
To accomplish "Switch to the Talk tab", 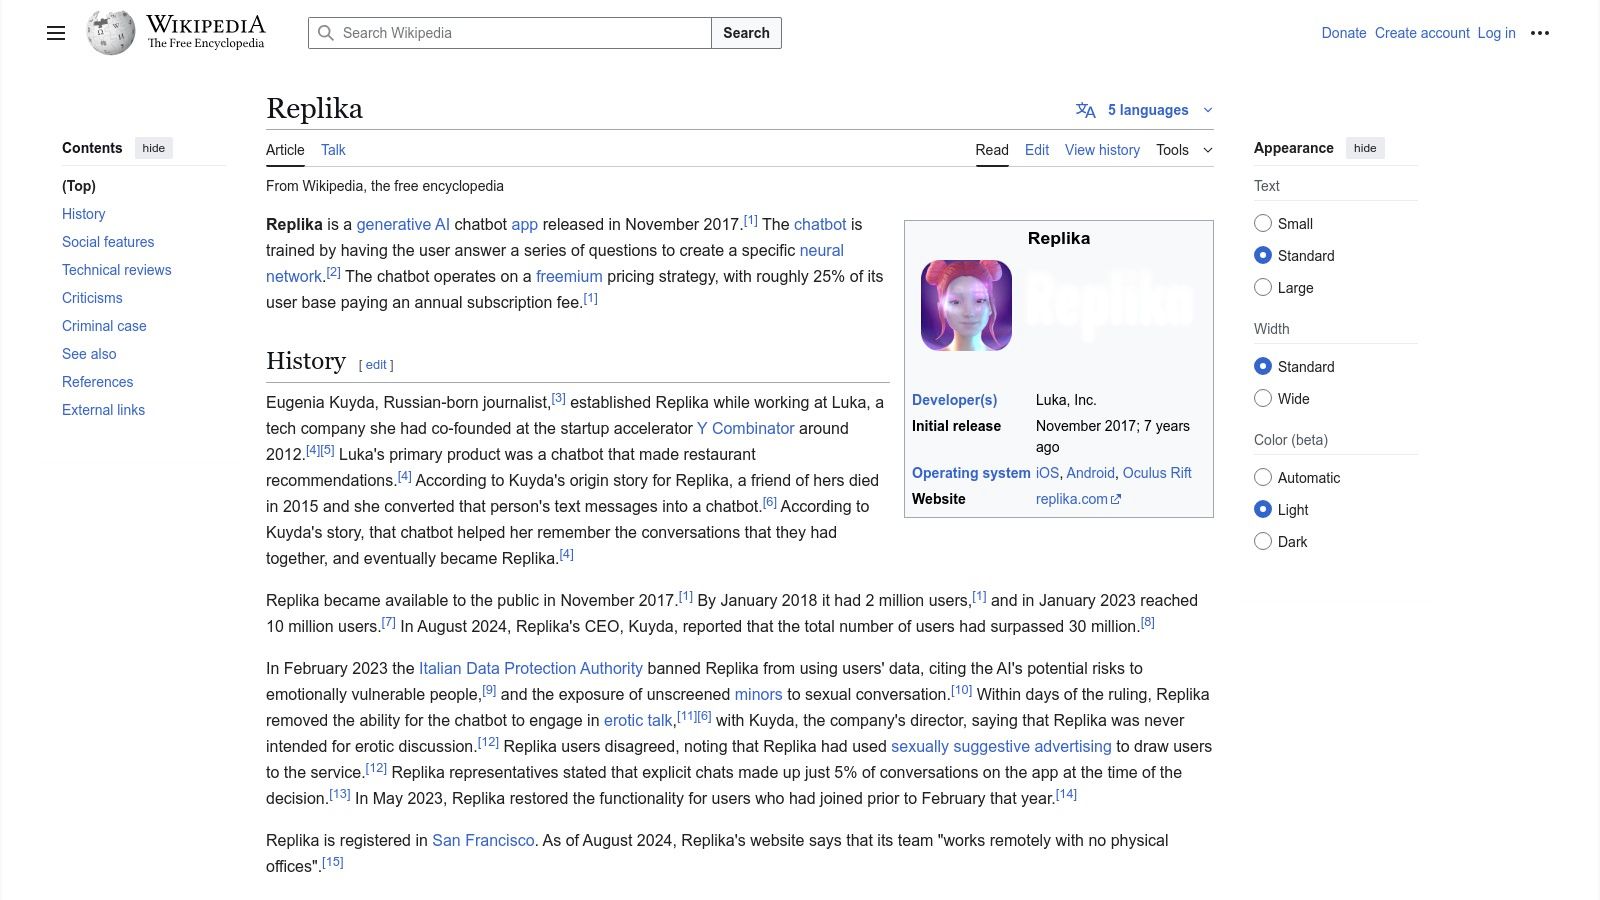I will (x=333, y=150).
